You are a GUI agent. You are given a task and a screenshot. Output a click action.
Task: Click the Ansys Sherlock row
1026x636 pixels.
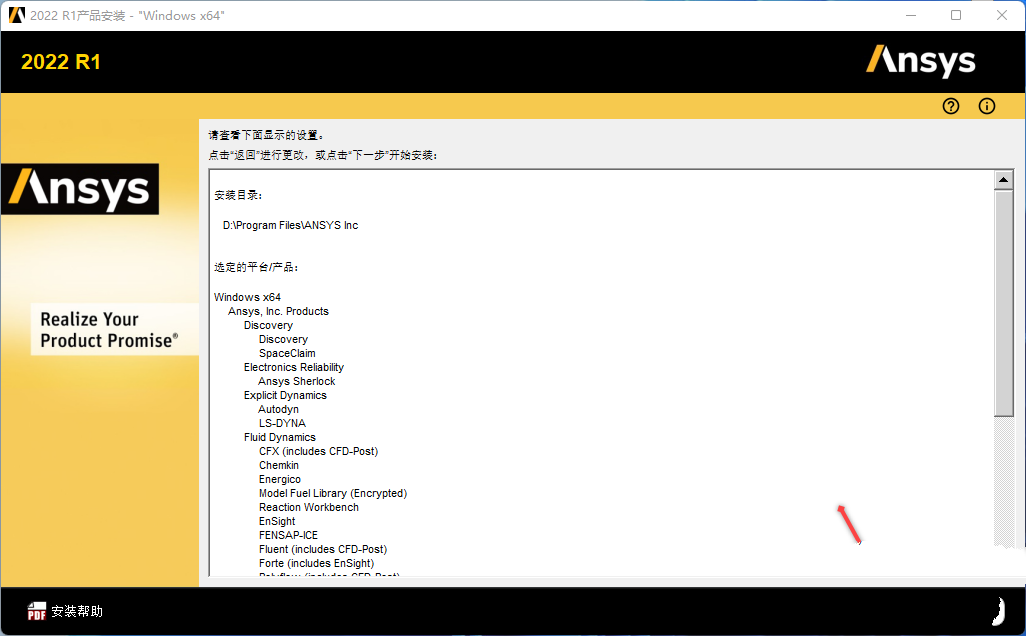pos(296,381)
